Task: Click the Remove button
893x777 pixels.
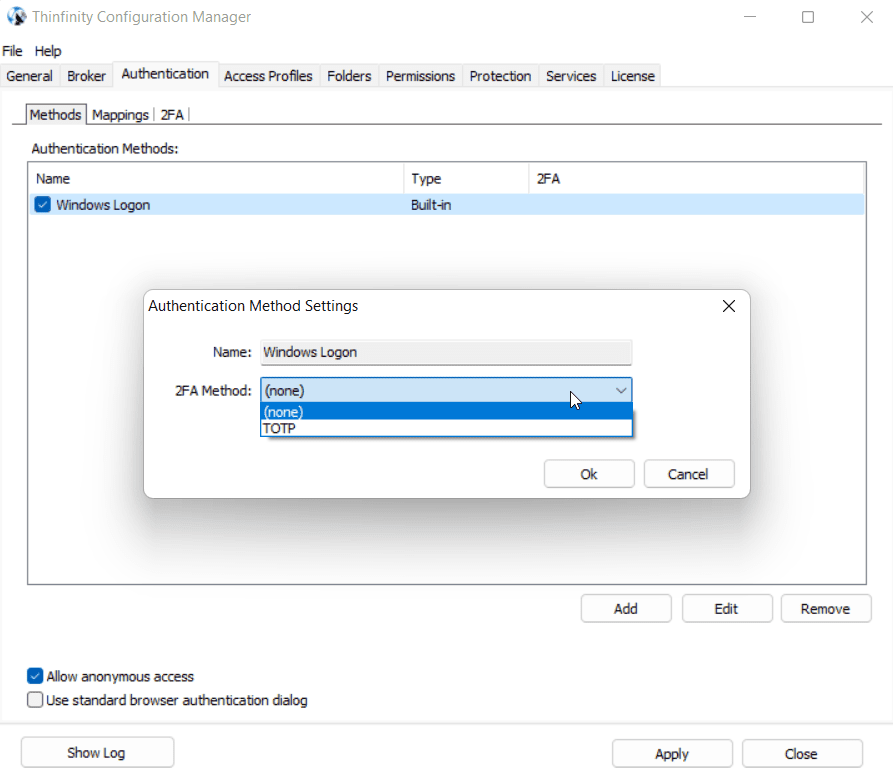Action: click(826, 608)
